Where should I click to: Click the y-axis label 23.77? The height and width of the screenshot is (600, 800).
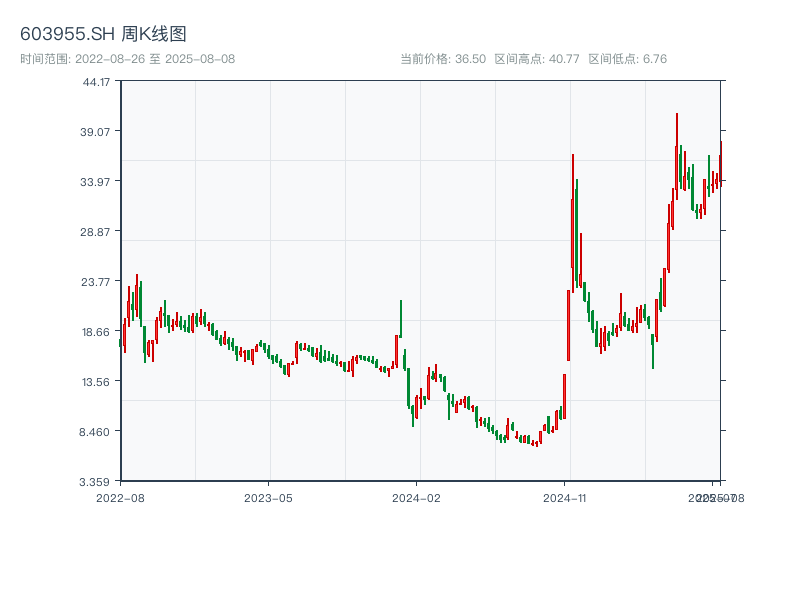click(95, 282)
